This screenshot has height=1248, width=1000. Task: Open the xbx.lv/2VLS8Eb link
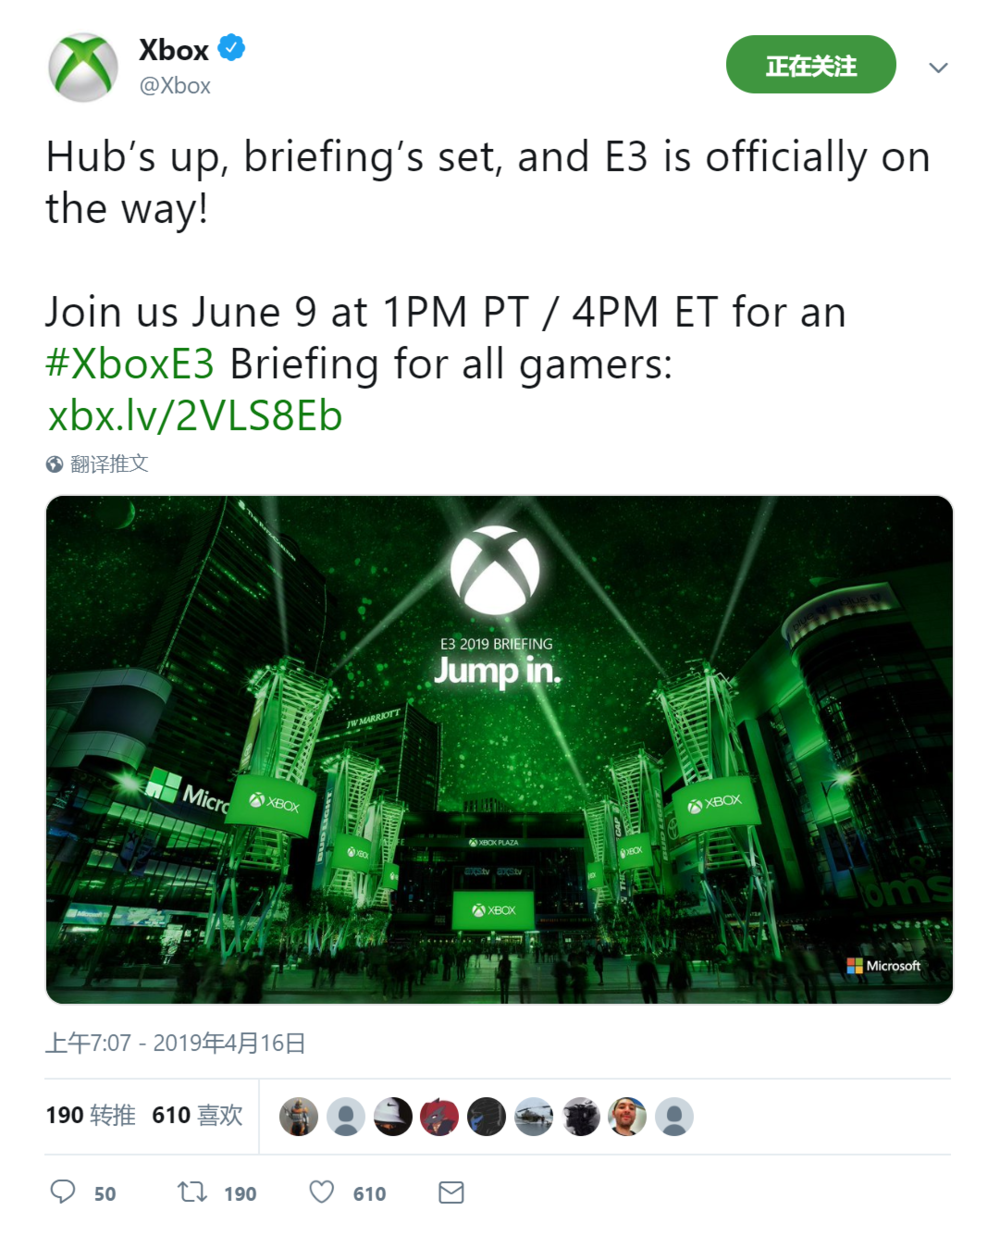tap(195, 416)
